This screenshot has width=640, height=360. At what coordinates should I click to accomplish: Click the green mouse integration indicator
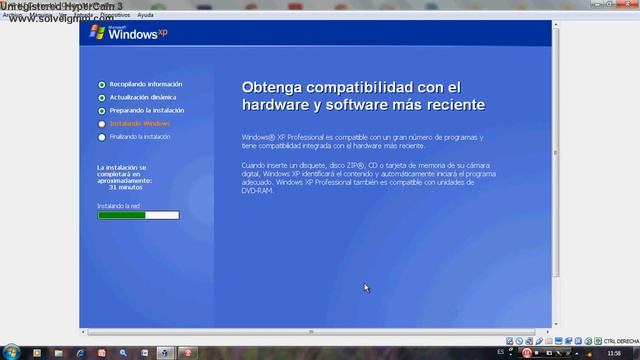pos(588,341)
